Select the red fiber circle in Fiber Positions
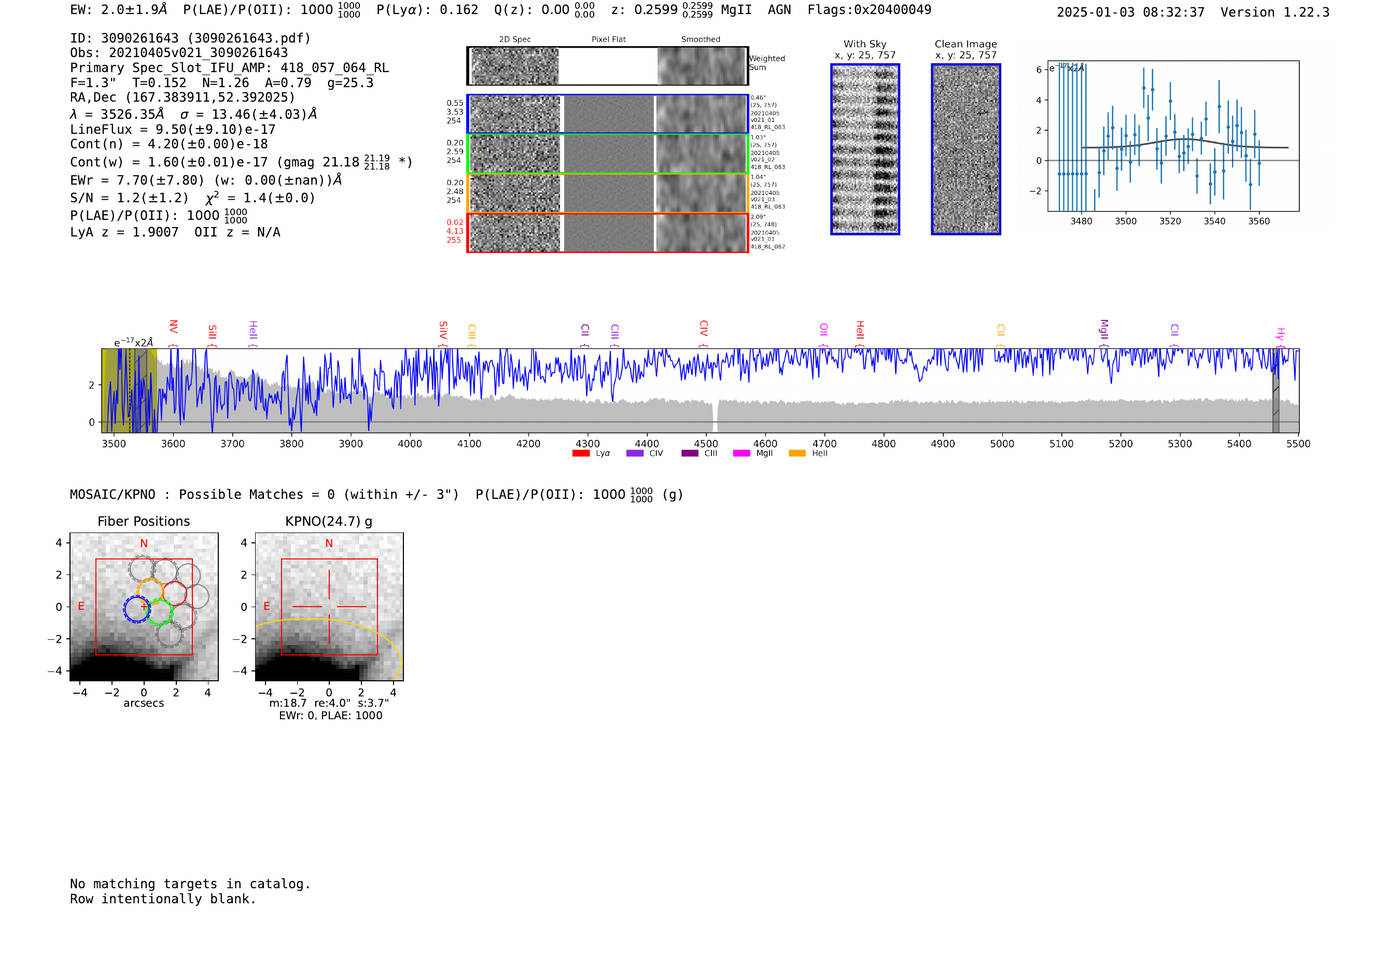This screenshot has height=953, width=1400. [174, 595]
